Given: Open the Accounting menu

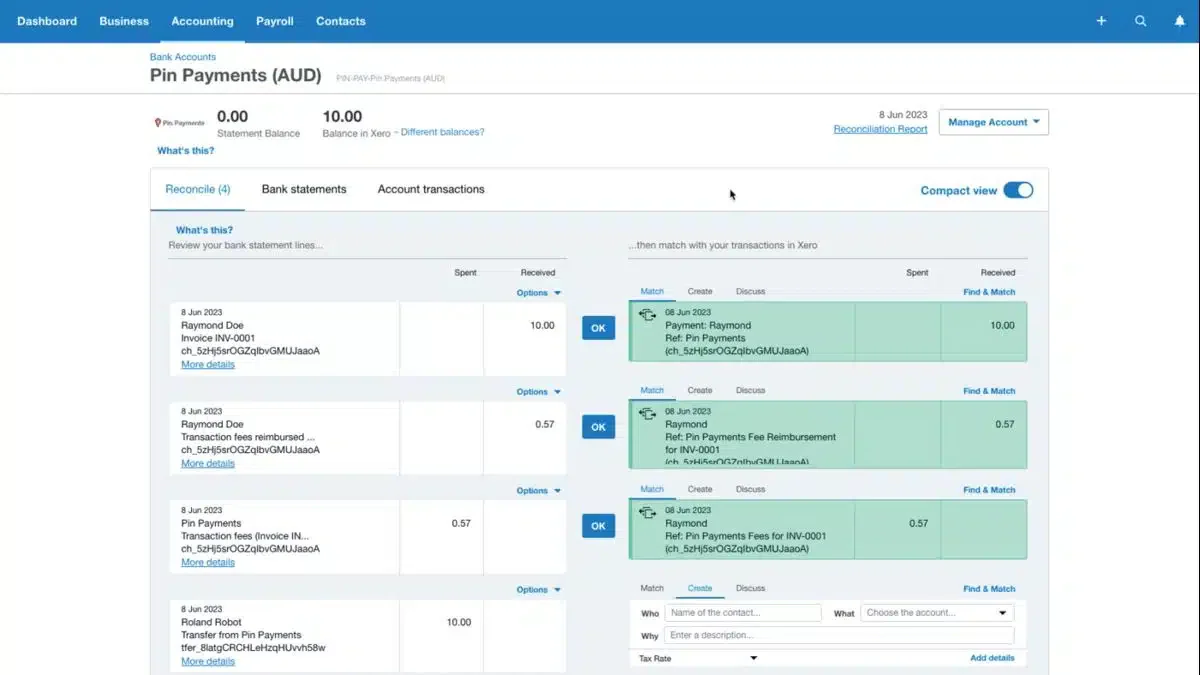Looking at the screenshot, I should (202, 21).
